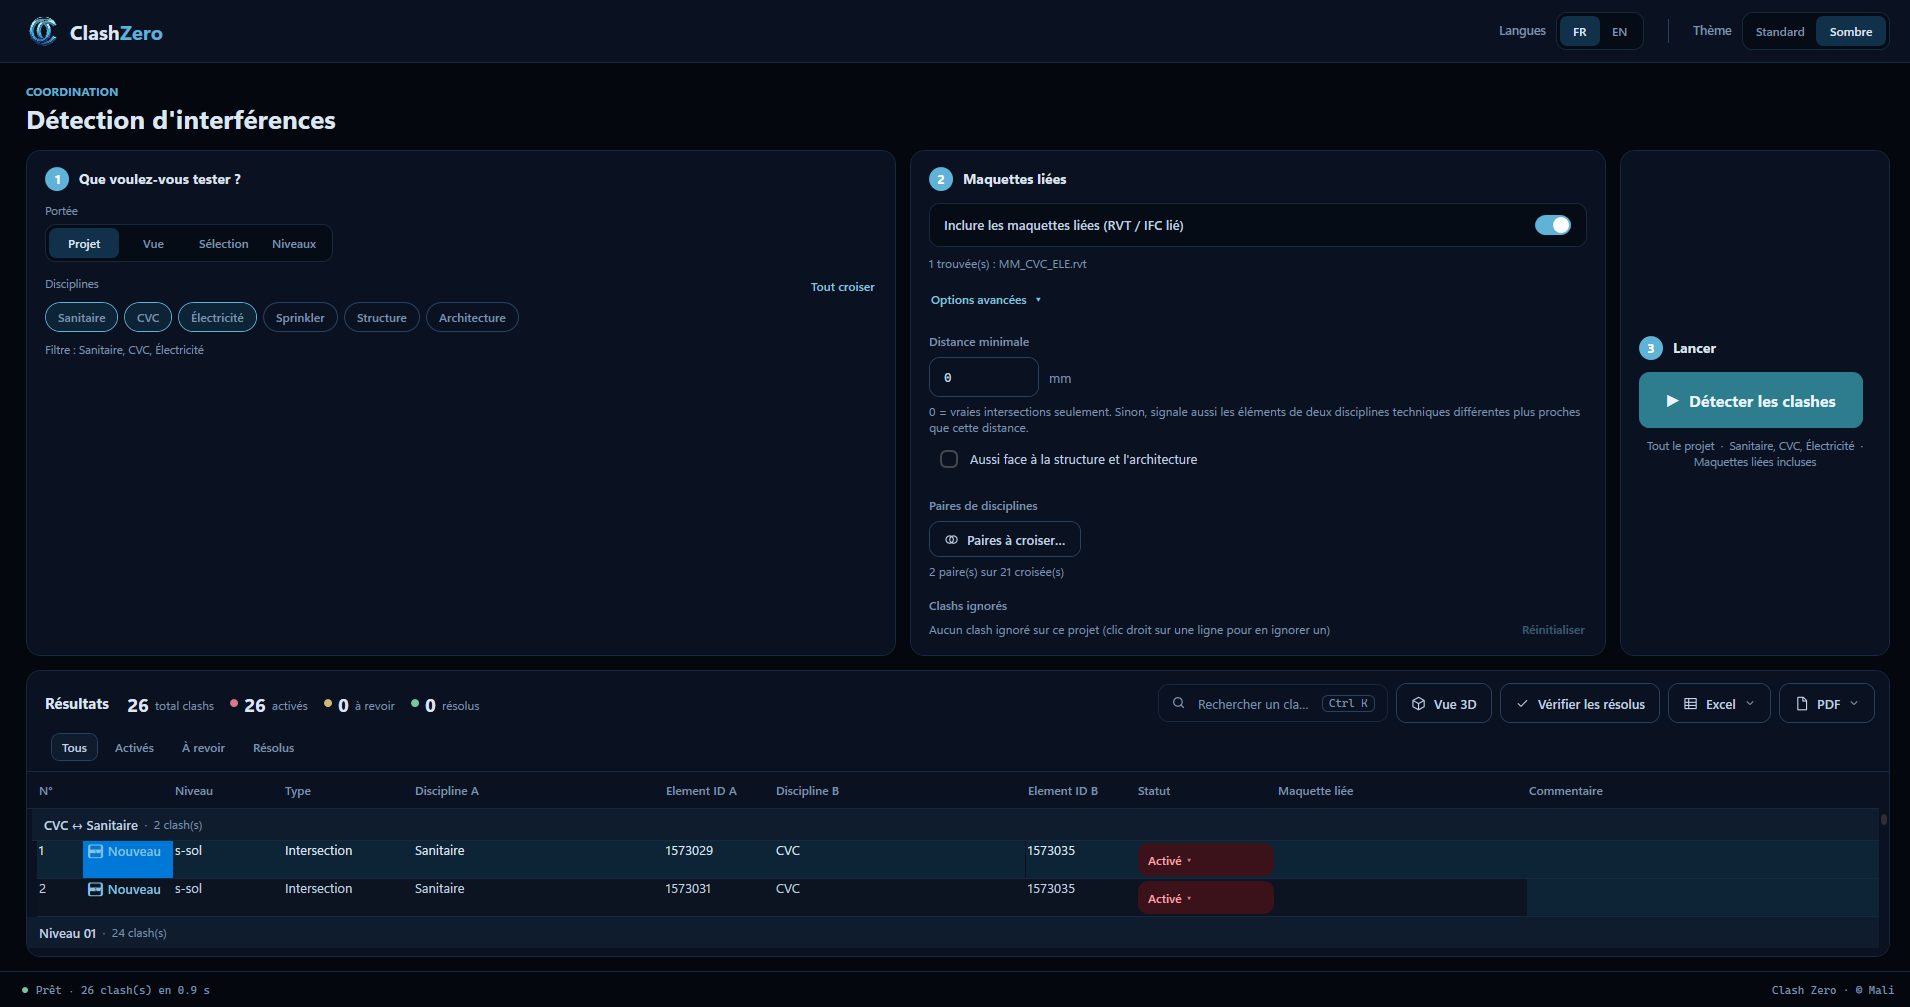Image resolution: width=1910 pixels, height=1007 pixels.
Task: Click the linked-circles icon in Paires à croiser
Action: 951,540
